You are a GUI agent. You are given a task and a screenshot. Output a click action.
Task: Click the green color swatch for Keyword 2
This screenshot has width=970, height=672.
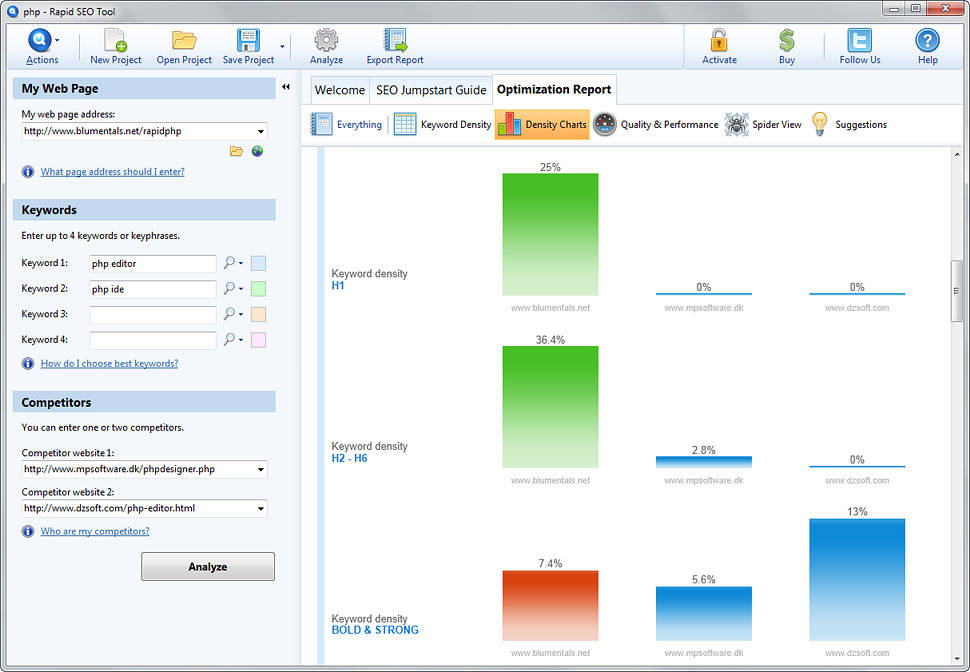(x=258, y=289)
